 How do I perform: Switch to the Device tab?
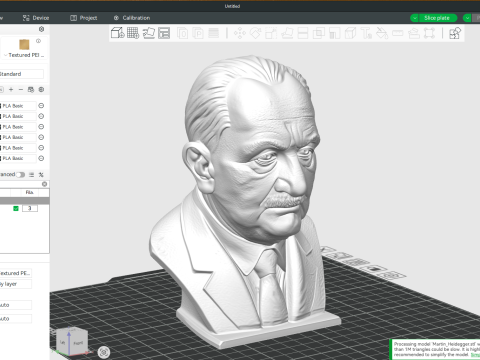tap(36, 18)
